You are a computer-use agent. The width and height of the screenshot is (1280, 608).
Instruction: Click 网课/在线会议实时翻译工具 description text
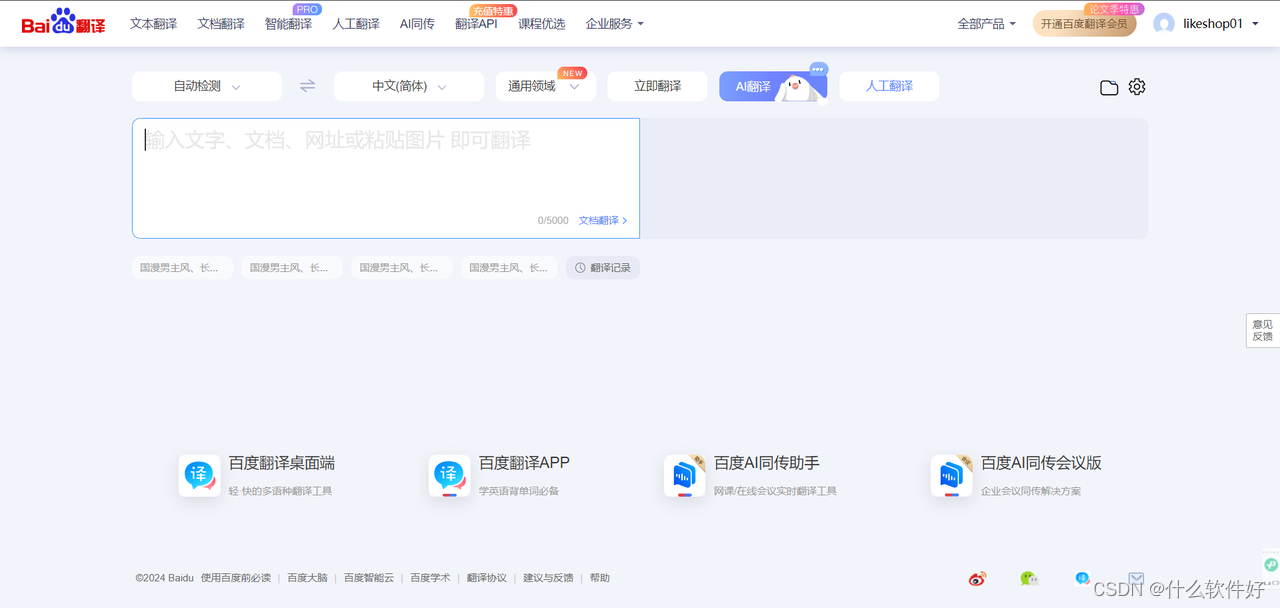(x=775, y=491)
